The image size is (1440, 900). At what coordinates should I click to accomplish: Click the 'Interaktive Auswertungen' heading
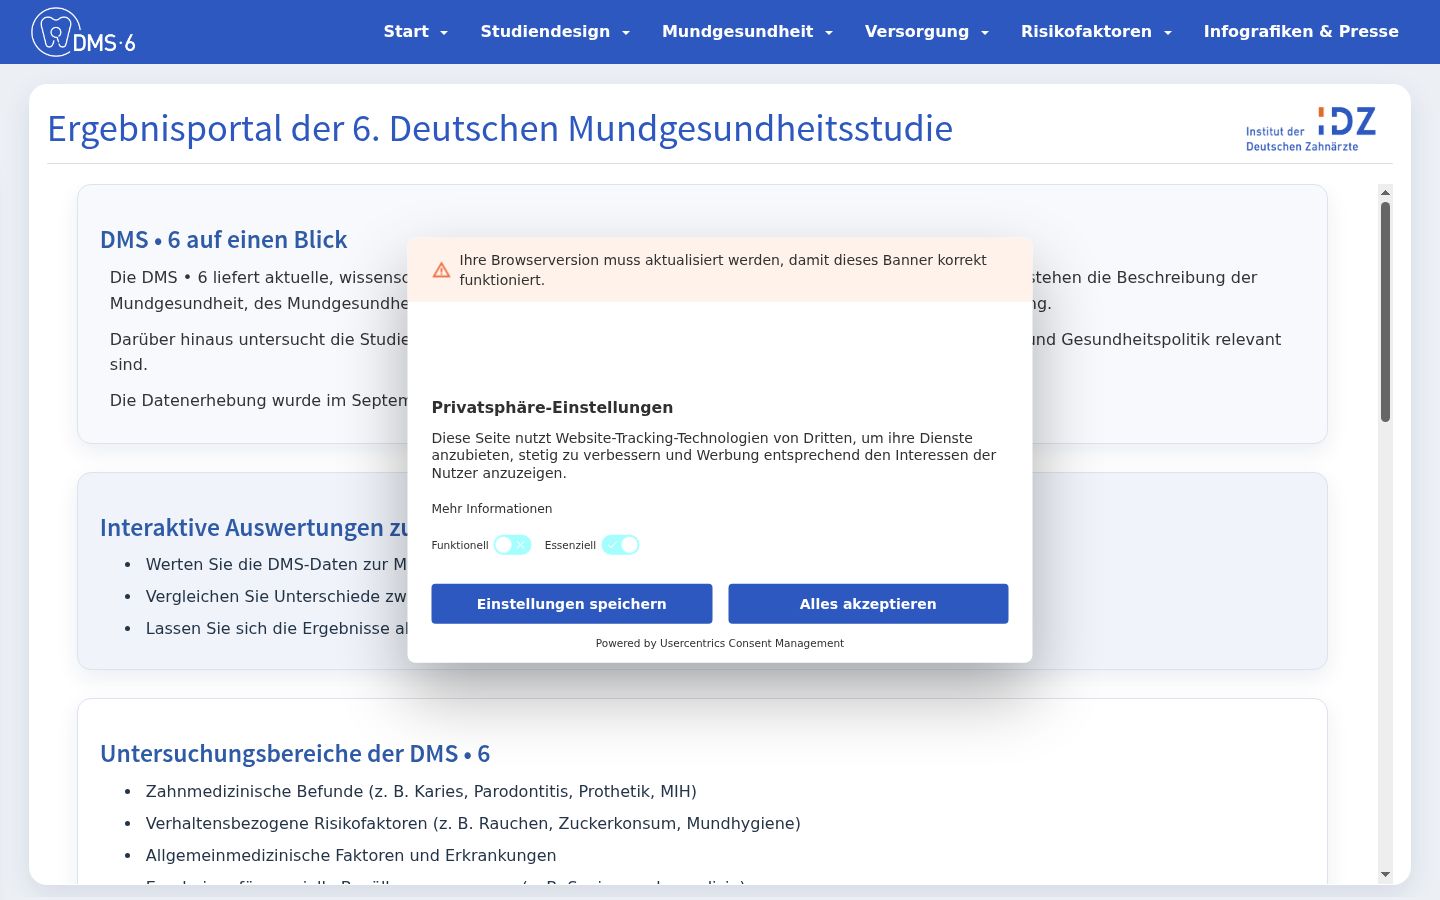pos(254,528)
